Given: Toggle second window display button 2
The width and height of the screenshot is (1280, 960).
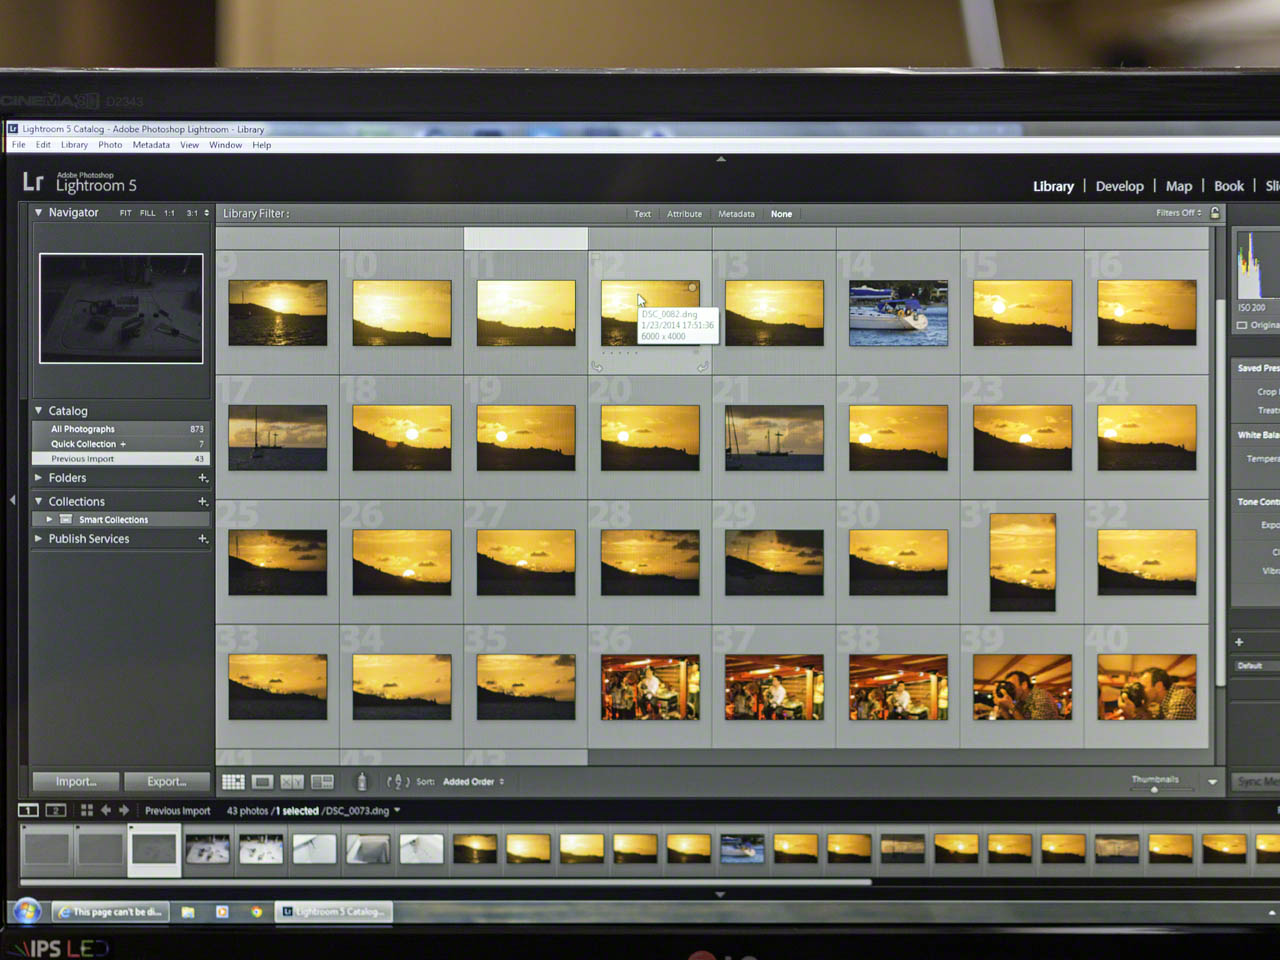Looking at the screenshot, I should click(x=56, y=810).
